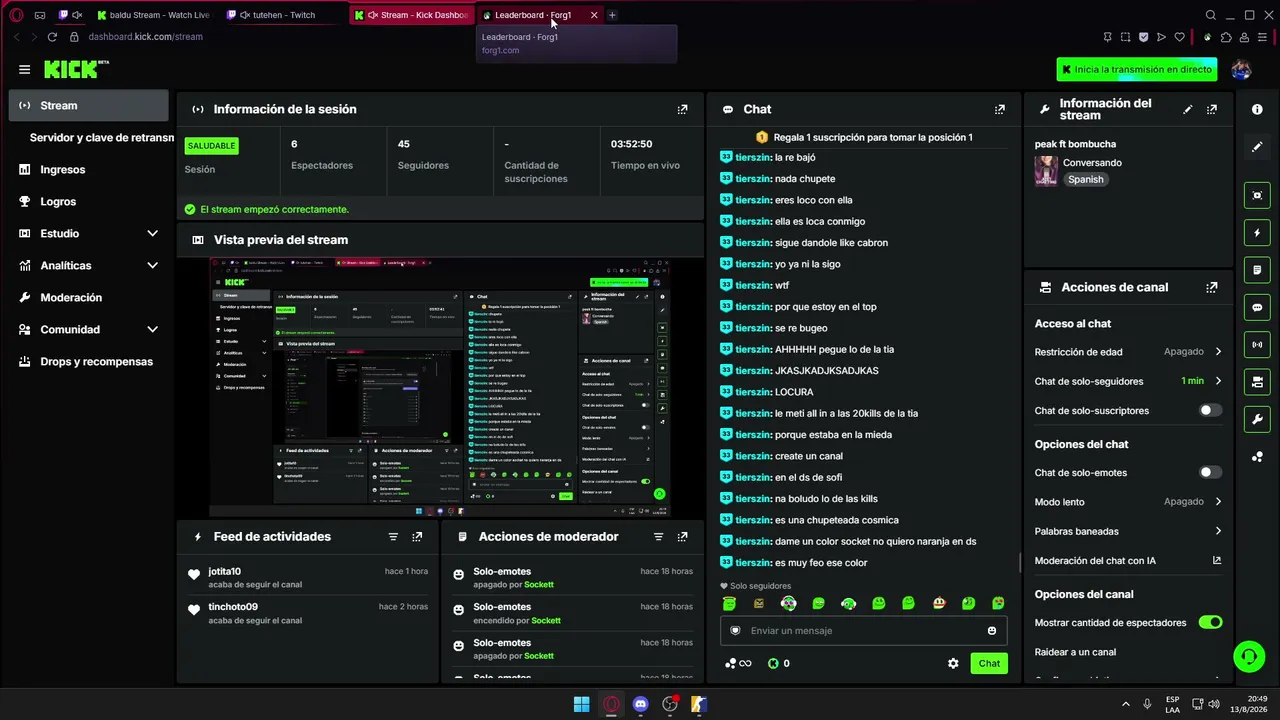Image resolution: width=1280 pixels, height=720 pixels.
Task: Click Raidear a un canal
Action: [x=1075, y=652]
